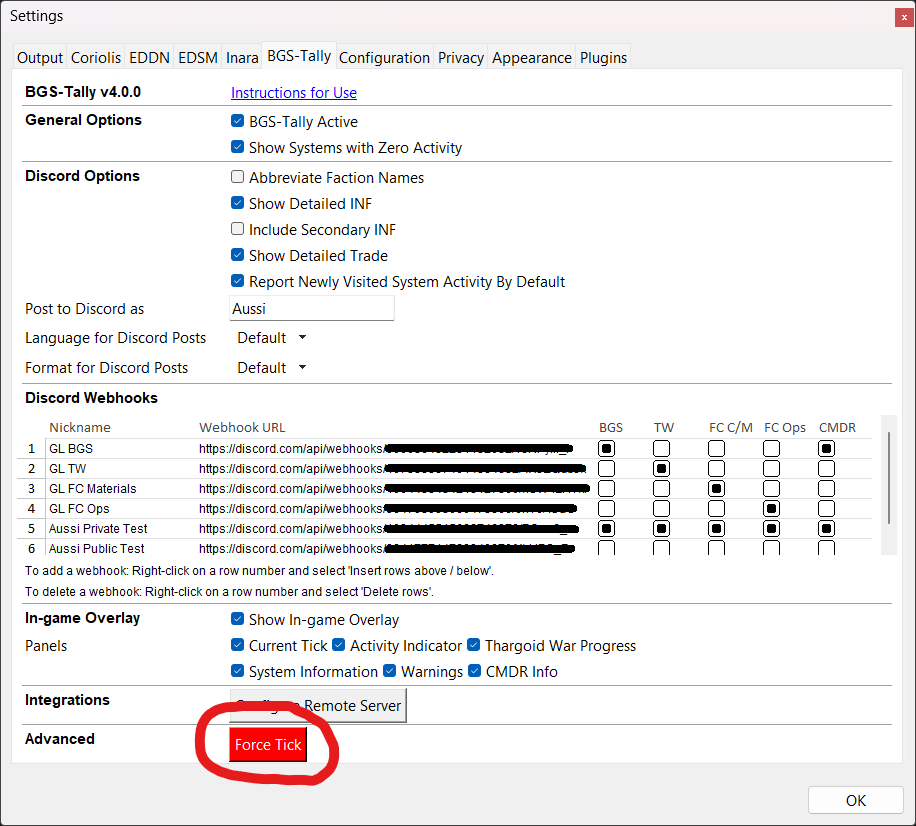Toggle BGS checkbox for Aussi Private Test

click(x=606, y=529)
